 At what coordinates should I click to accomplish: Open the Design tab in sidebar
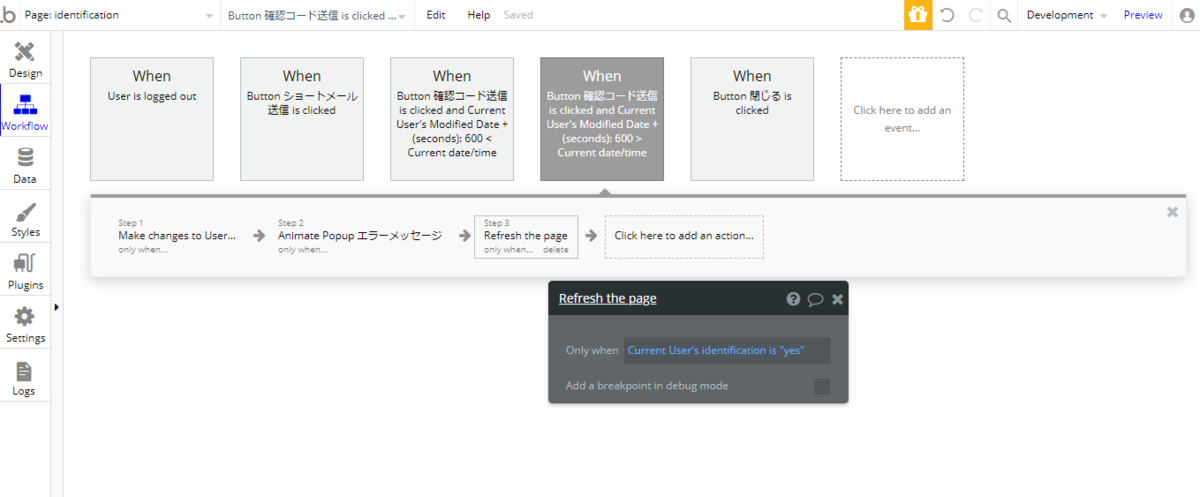click(25, 59)
